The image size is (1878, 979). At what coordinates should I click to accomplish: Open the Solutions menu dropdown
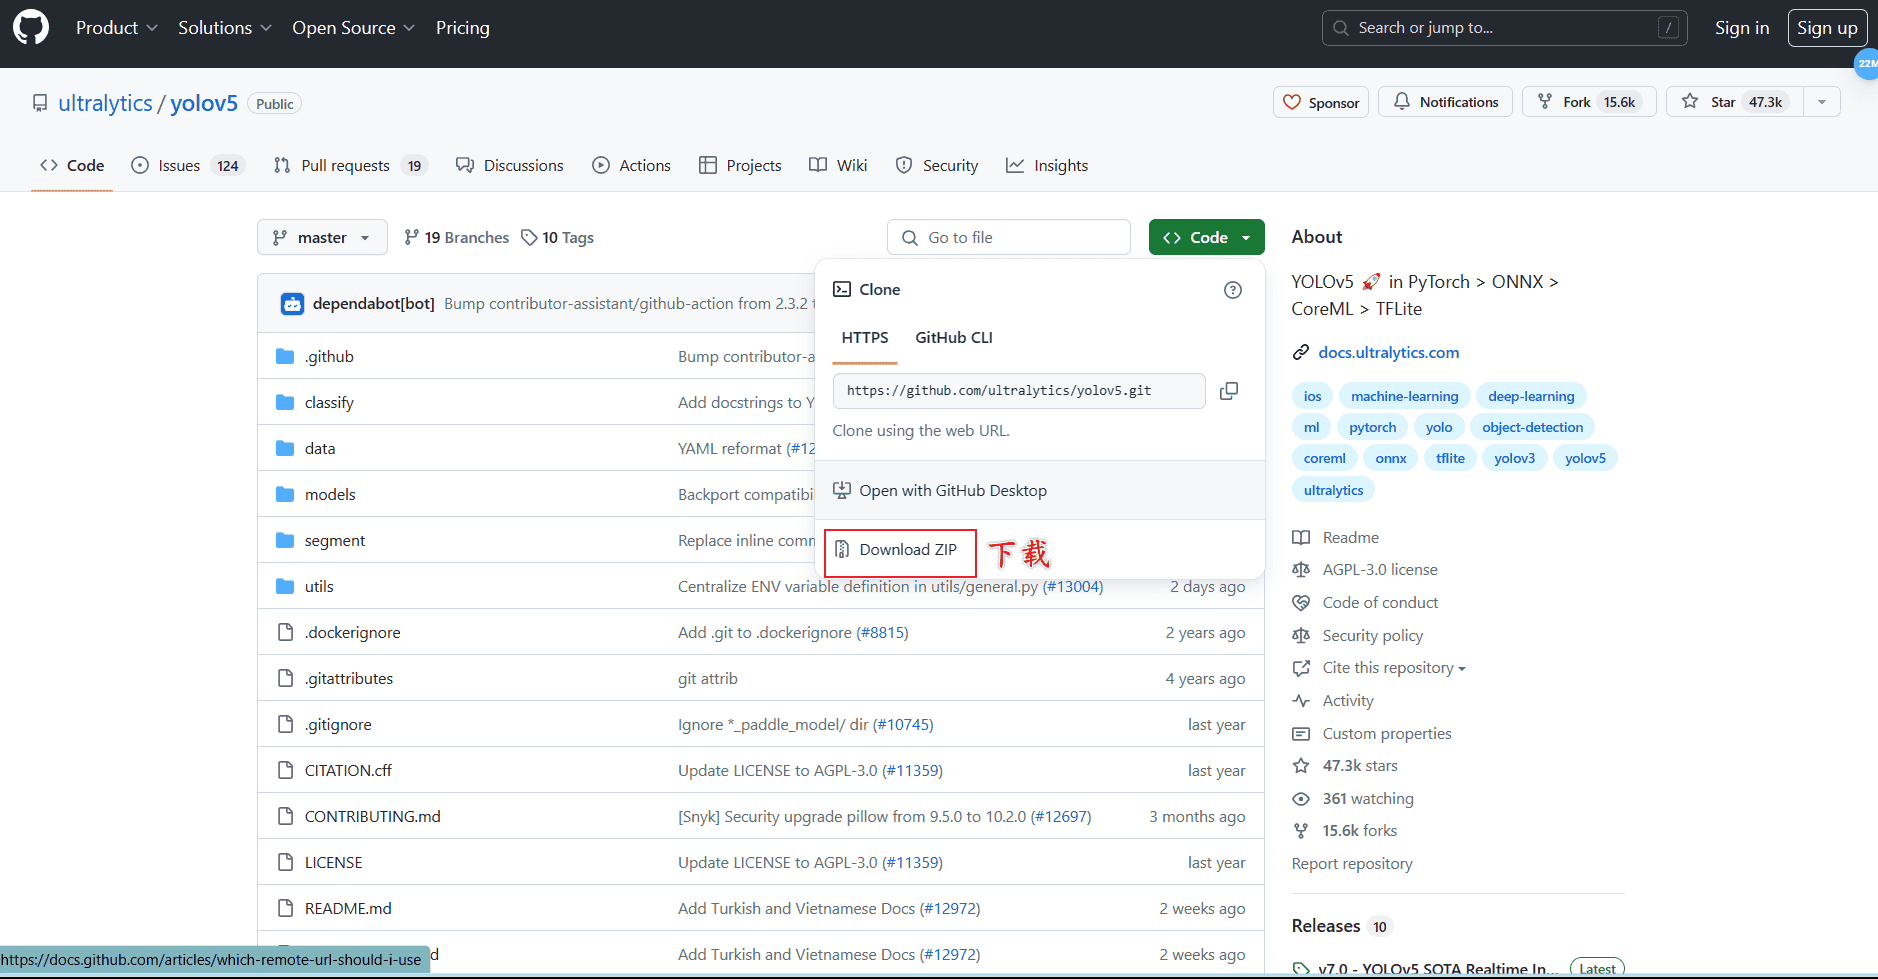pos(225,28)
